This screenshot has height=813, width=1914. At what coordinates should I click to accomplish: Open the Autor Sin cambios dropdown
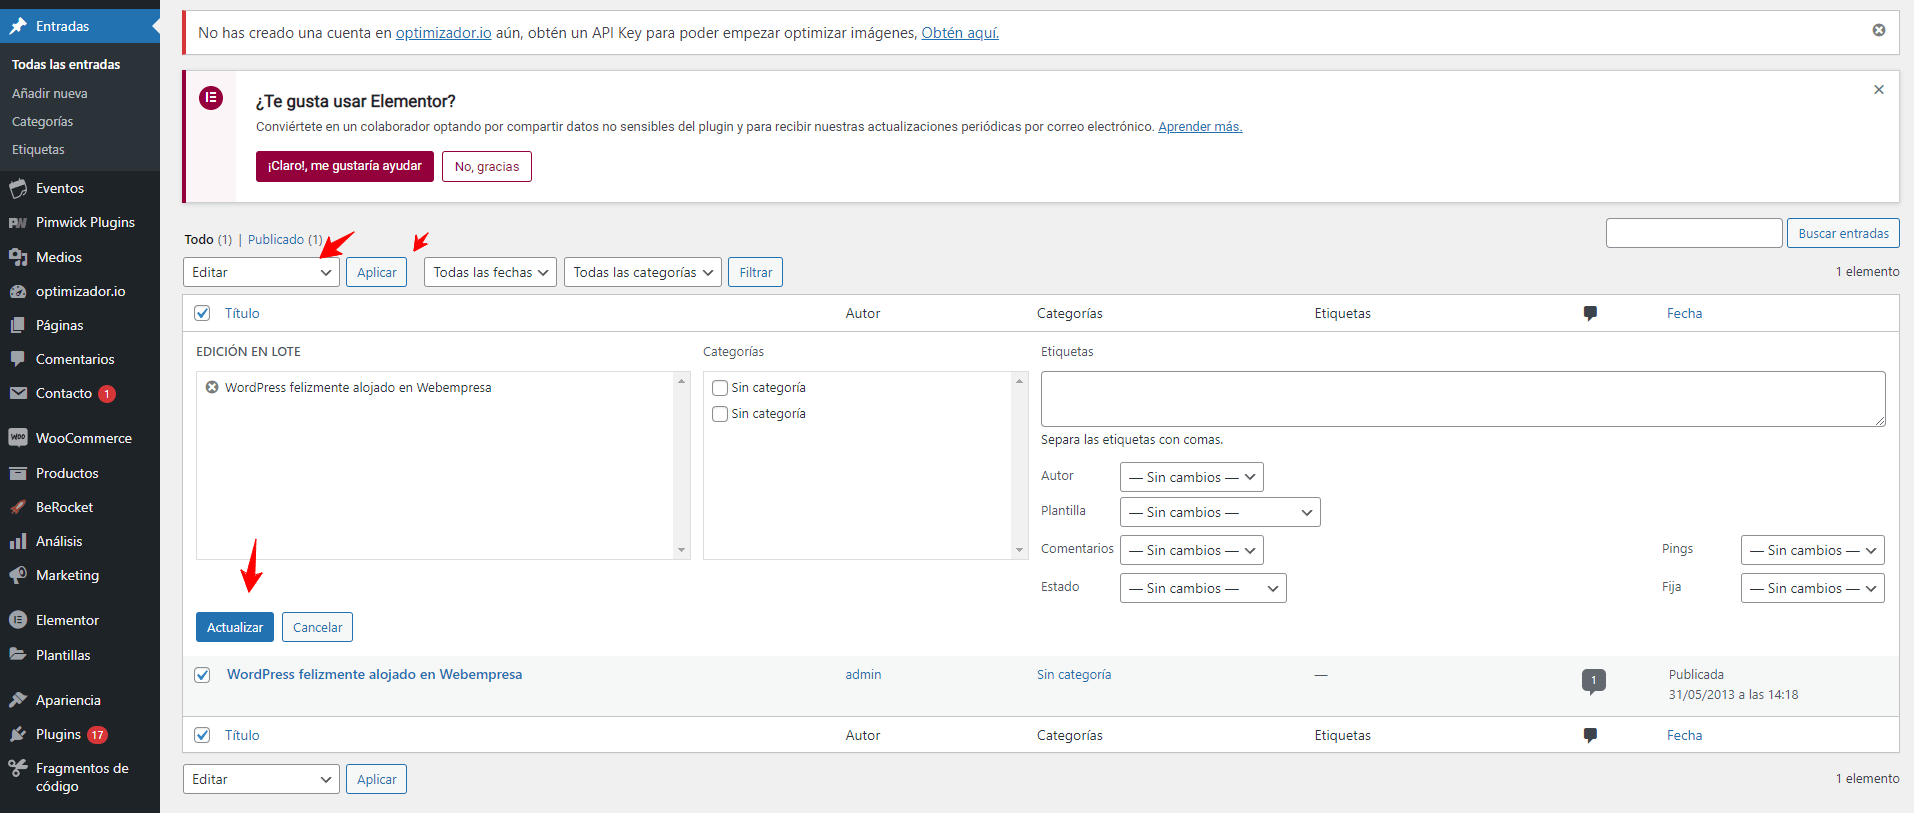click(x=1192, y=477)
